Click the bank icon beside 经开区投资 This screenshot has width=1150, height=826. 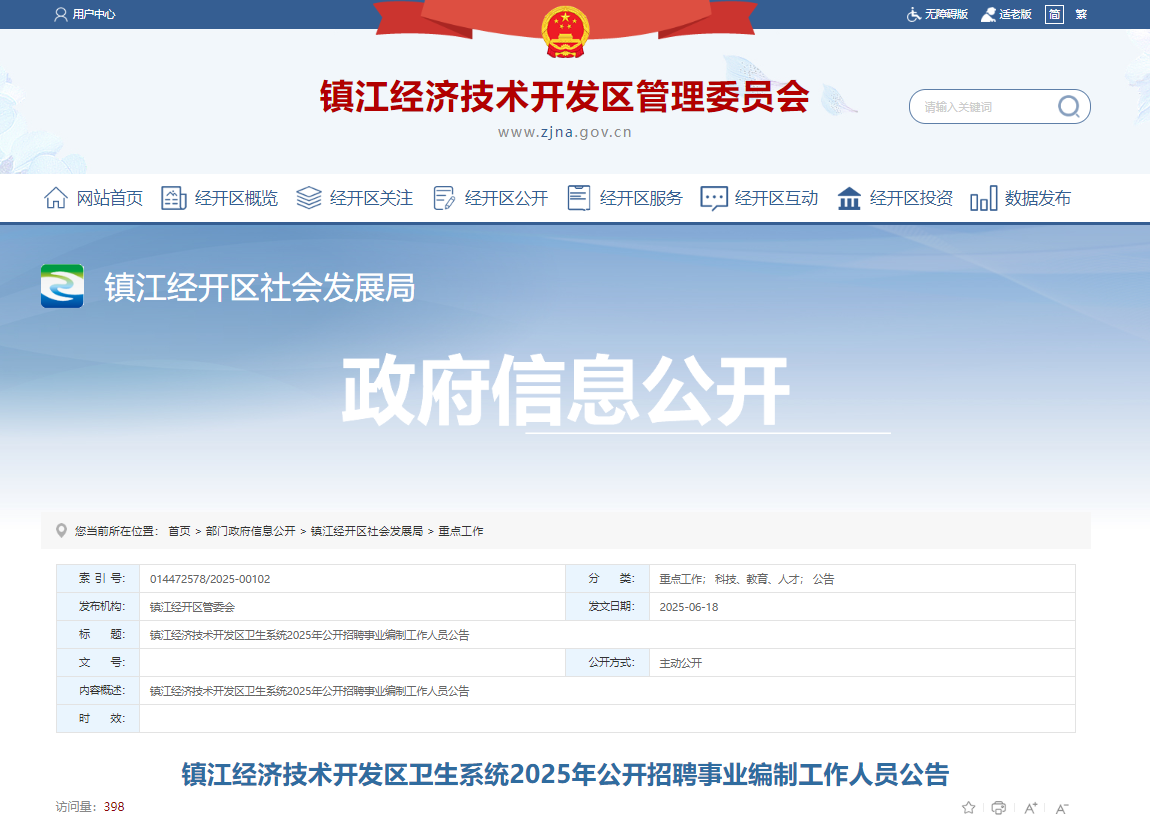849,198
